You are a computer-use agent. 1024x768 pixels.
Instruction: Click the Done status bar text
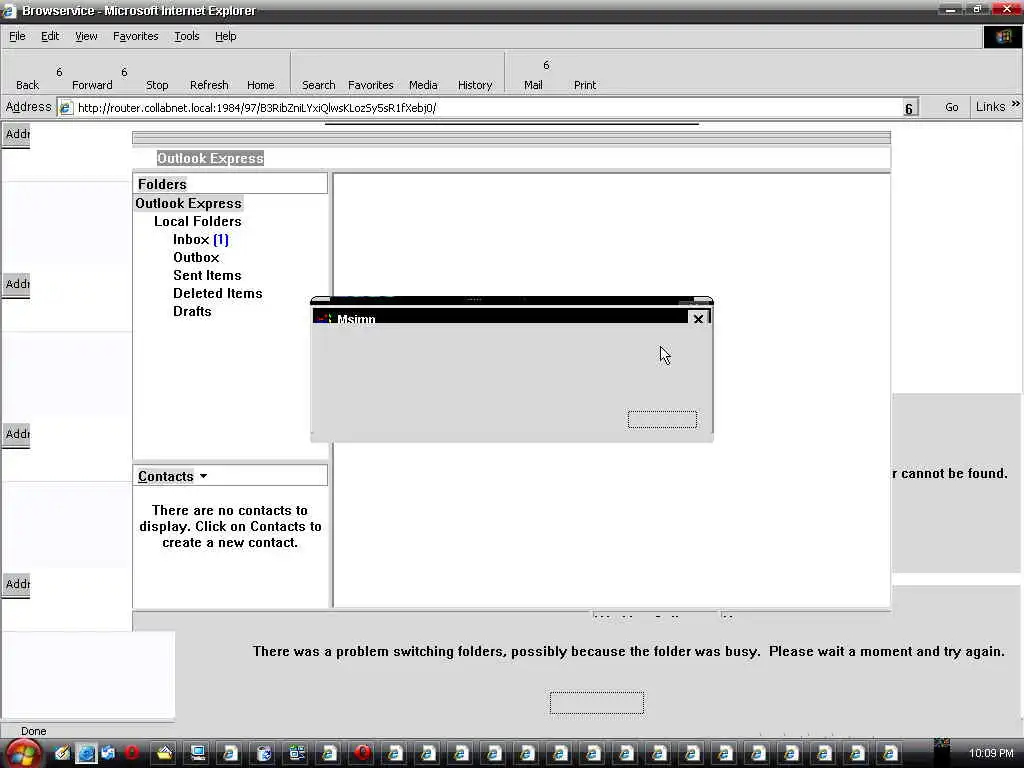click(x=33, y=731)
